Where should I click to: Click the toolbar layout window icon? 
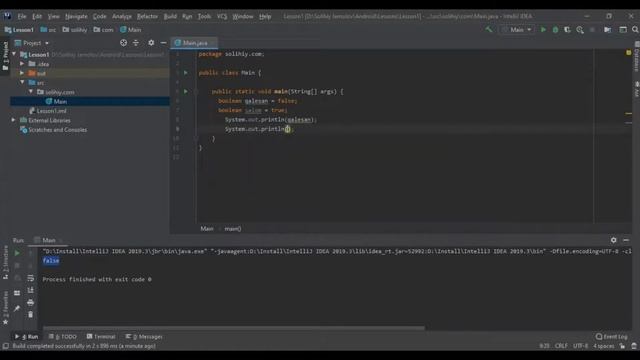click(x=623, y=29)
